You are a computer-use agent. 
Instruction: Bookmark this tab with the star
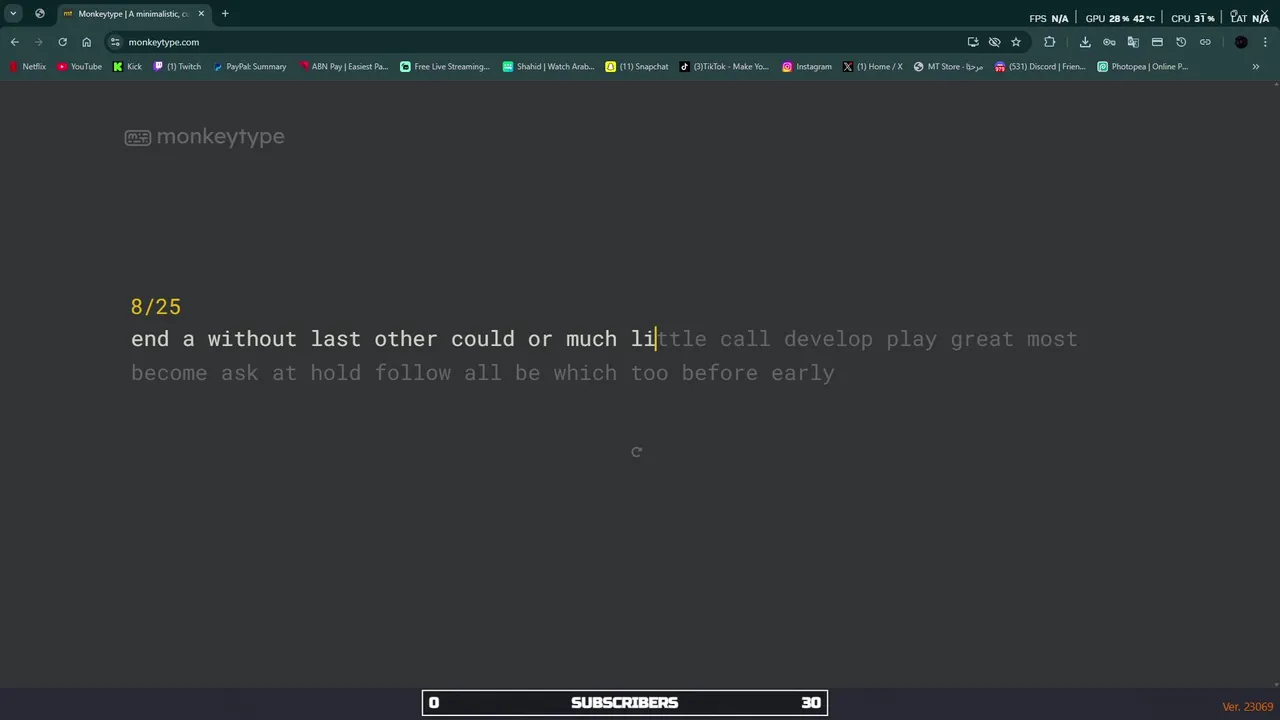1016,42
